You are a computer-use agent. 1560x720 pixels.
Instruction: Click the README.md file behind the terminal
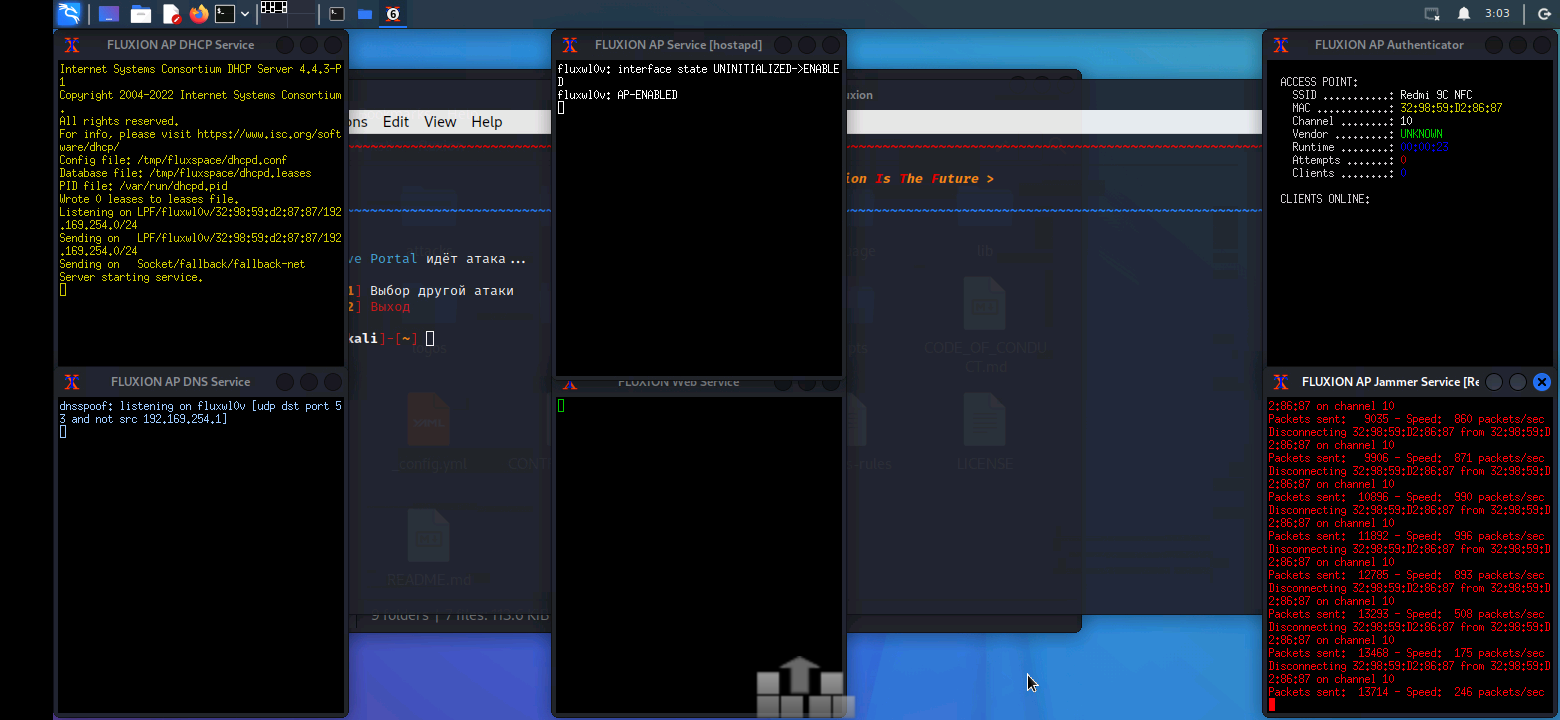[429, 548]
